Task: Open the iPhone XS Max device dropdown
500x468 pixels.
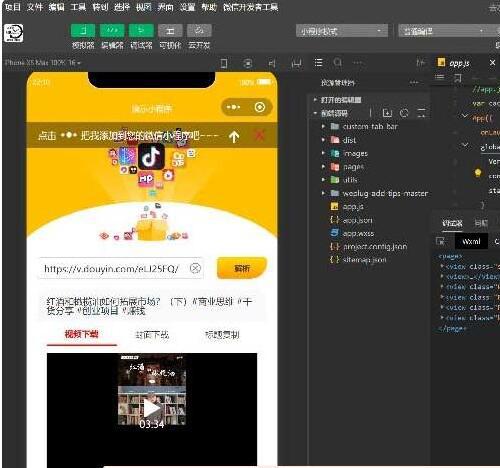Action: coord(43,62)
